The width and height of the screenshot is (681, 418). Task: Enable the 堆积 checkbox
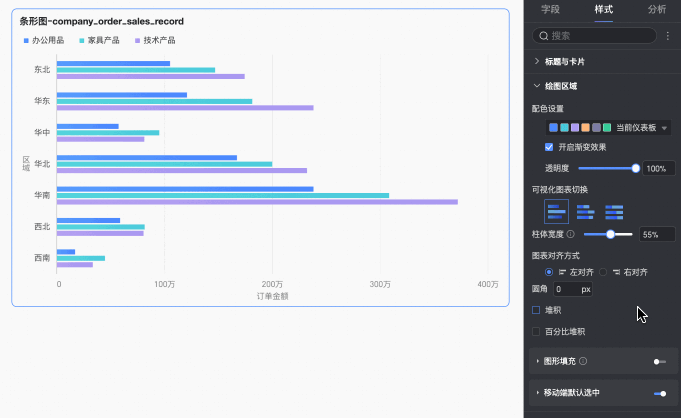pos(536,310)
